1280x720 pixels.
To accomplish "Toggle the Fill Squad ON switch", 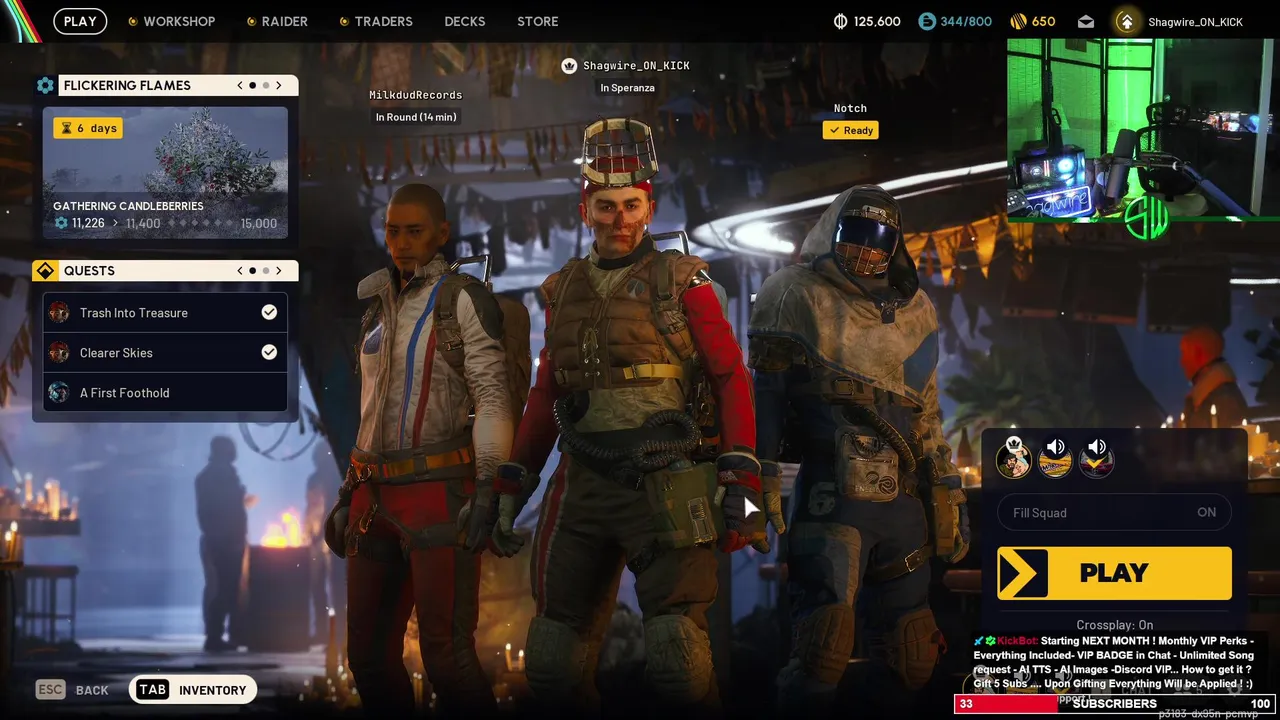I will coord(1114,512).
